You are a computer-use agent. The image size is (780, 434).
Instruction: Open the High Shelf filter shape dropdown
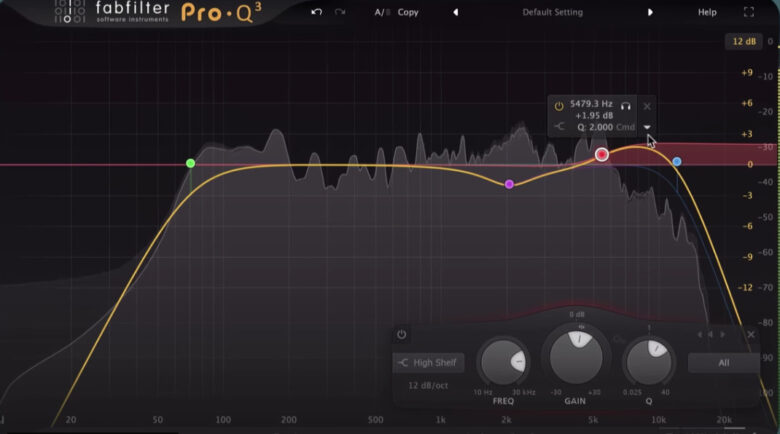point(428,363)
